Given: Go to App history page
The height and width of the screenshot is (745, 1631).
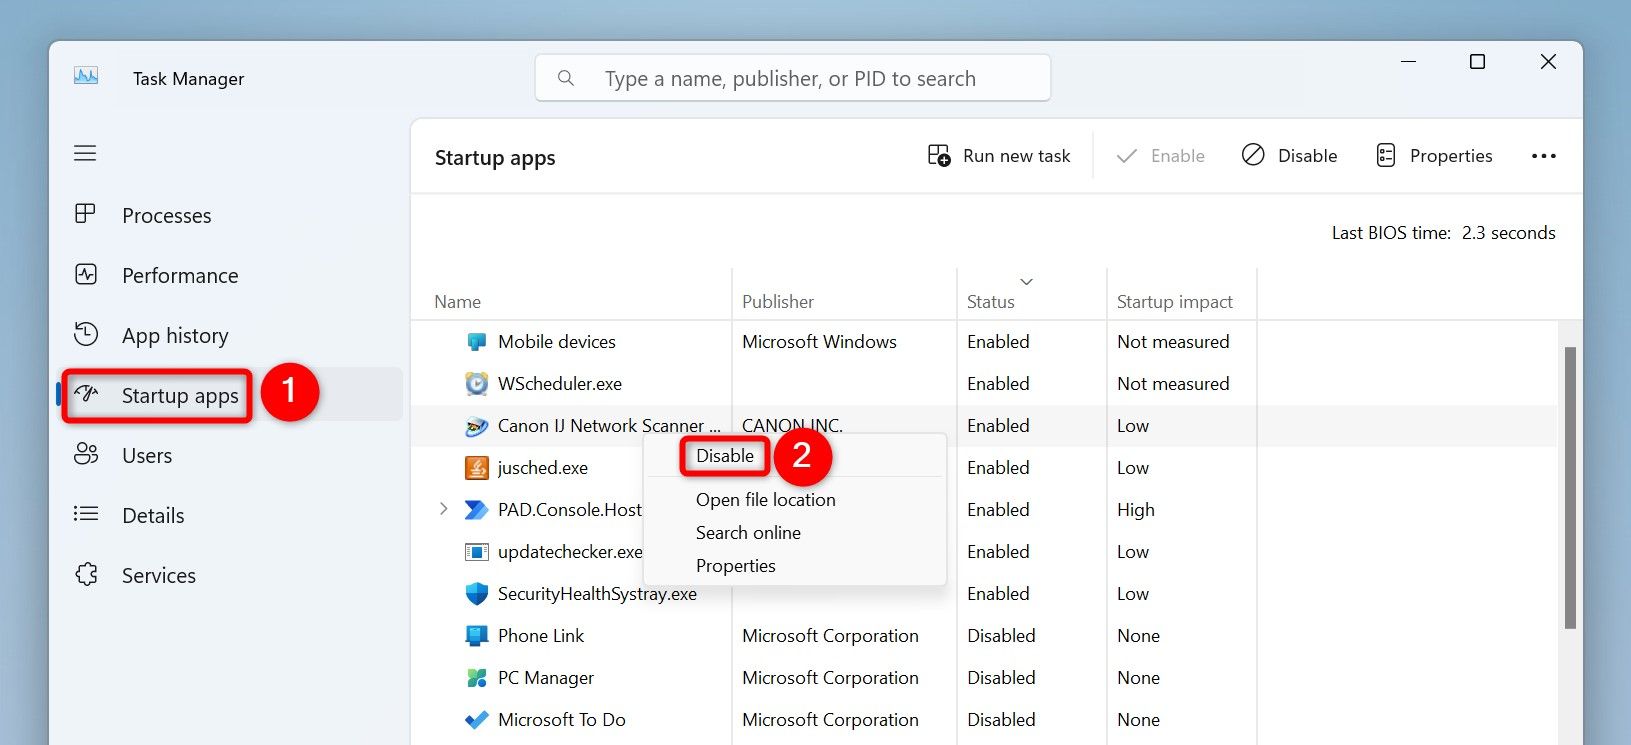Looking at the screenshot, I should (x=174, y=336).
